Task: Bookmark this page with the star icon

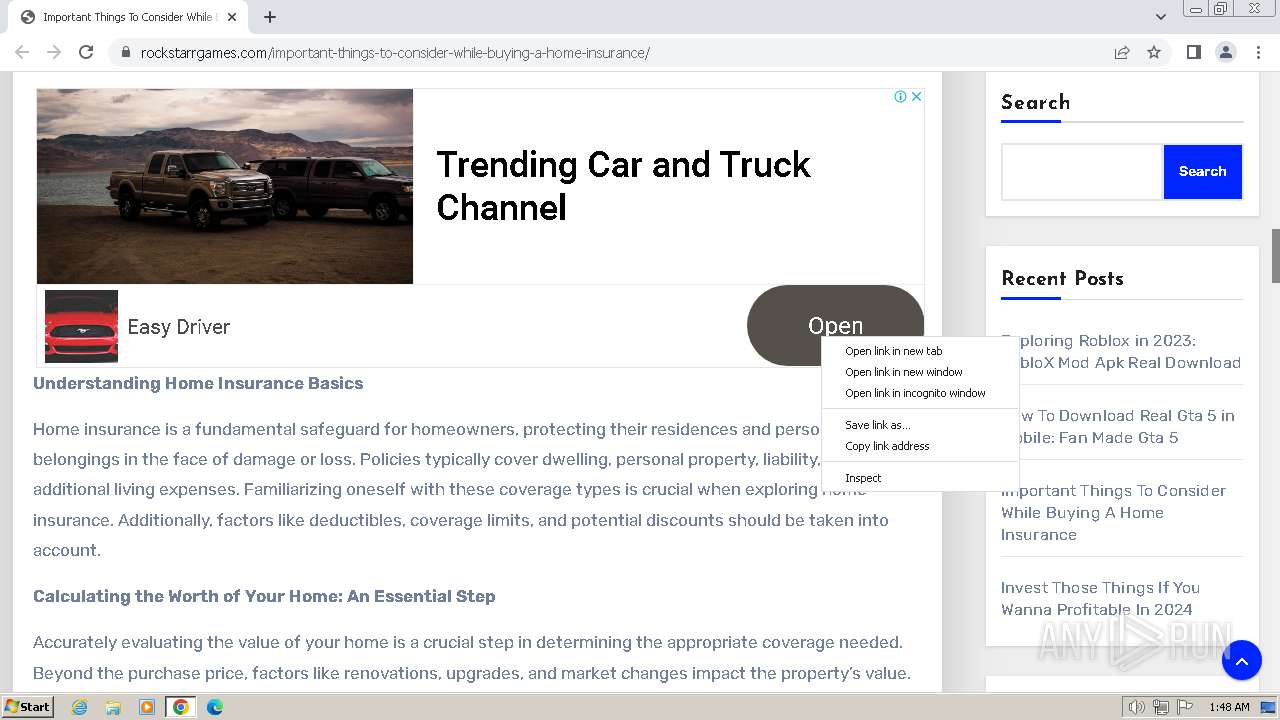Action: click(x=1154, y=52)
